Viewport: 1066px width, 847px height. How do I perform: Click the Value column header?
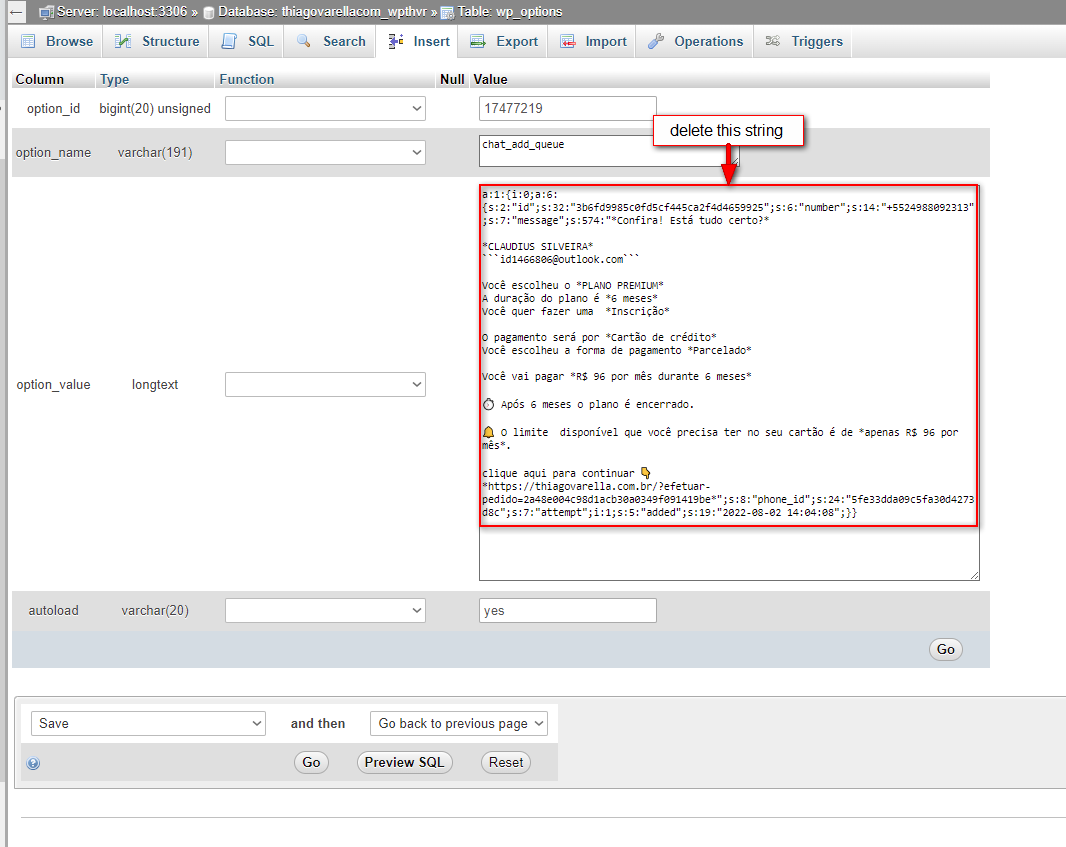tap(490, 80)
